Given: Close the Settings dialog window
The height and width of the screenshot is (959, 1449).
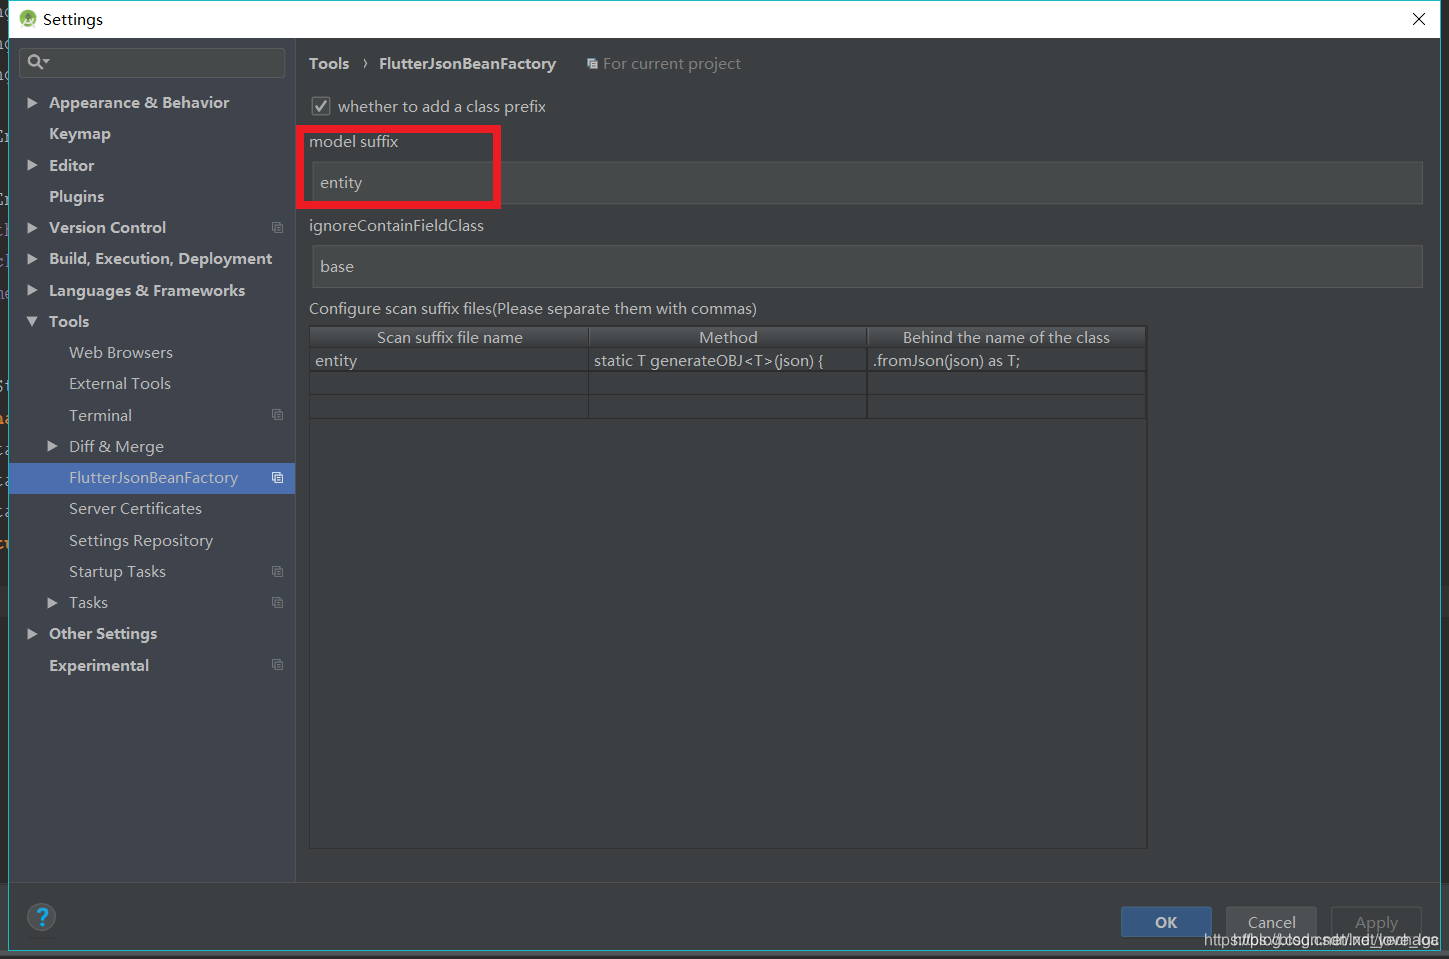Looking at the screenshot, I should pyautogui.click(x=1418, y=19).
